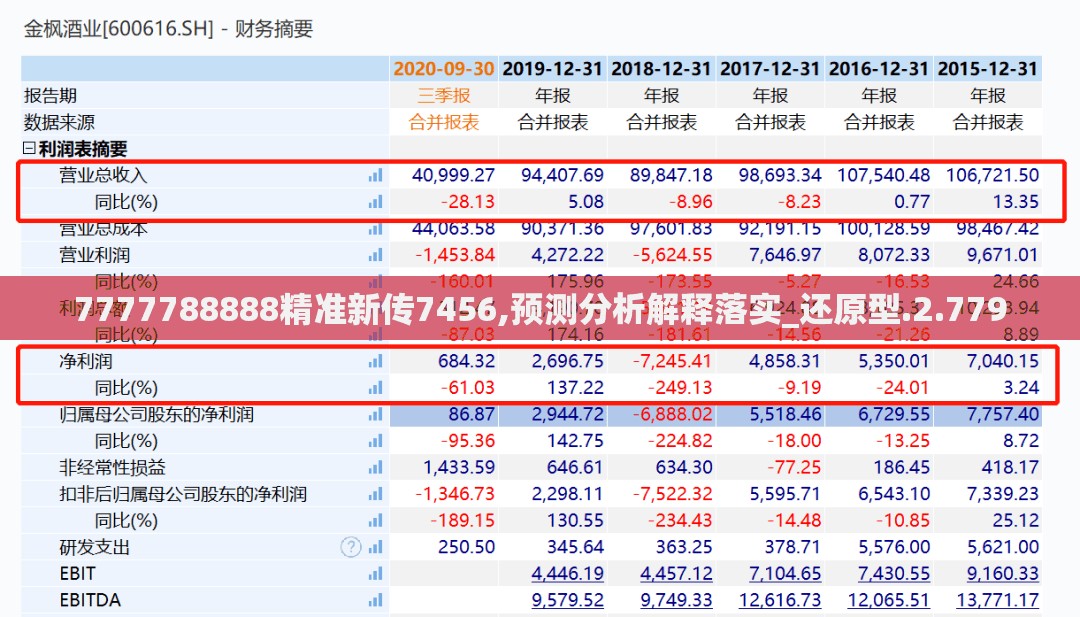Viewport: 1080px width, 617px height.
Task: Open chart icon for 归属母公司股东的净利润 row
Action: [x=375, y=415]
